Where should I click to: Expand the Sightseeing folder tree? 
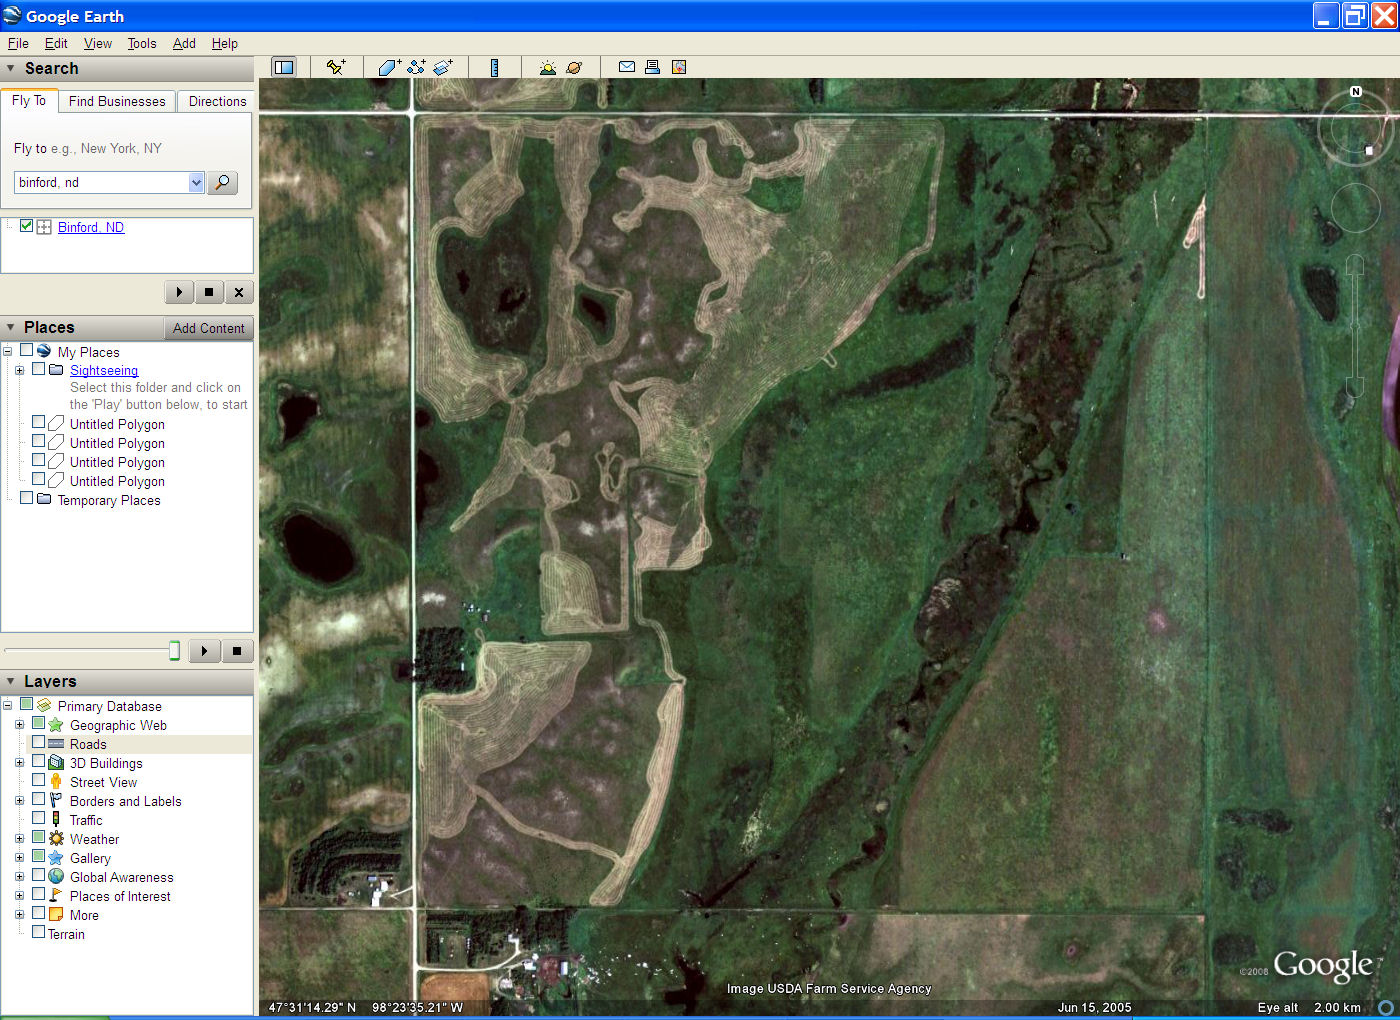pyautogui.click(x=19, y=370)
